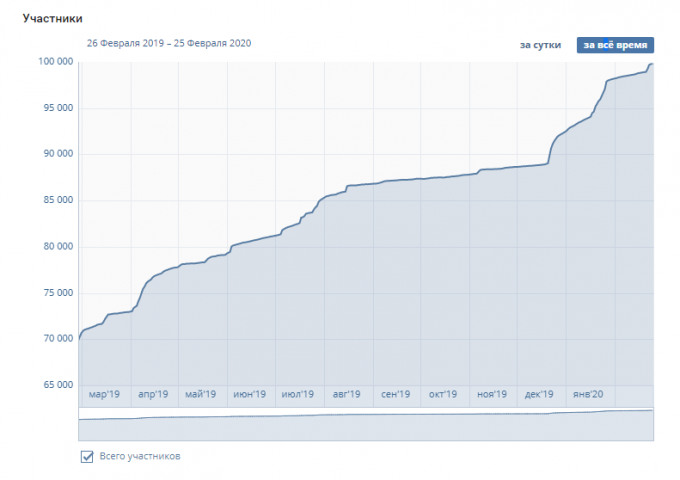Click the 90 000 y-axis value
The image size is (680, 480).
click(58, 154)
